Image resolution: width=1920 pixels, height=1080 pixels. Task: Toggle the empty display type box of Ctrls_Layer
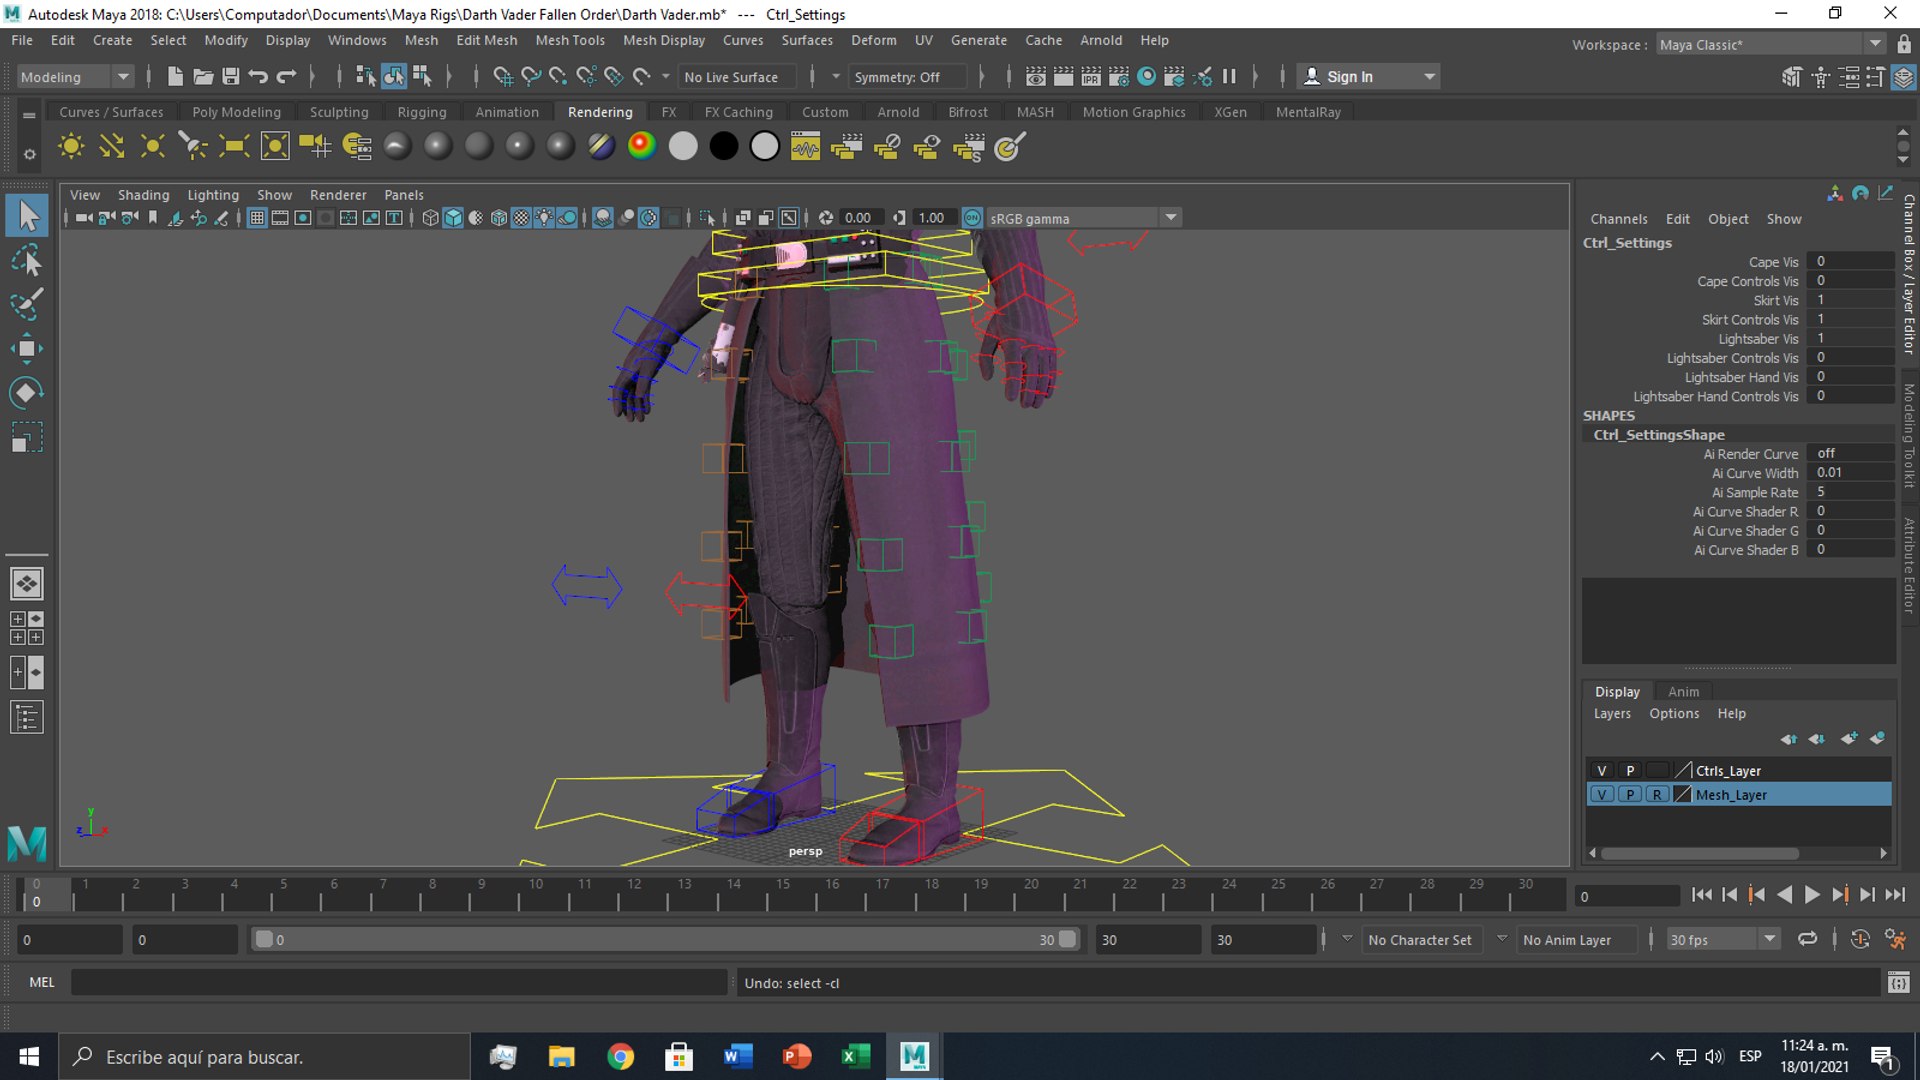(x=1657, y=770)
